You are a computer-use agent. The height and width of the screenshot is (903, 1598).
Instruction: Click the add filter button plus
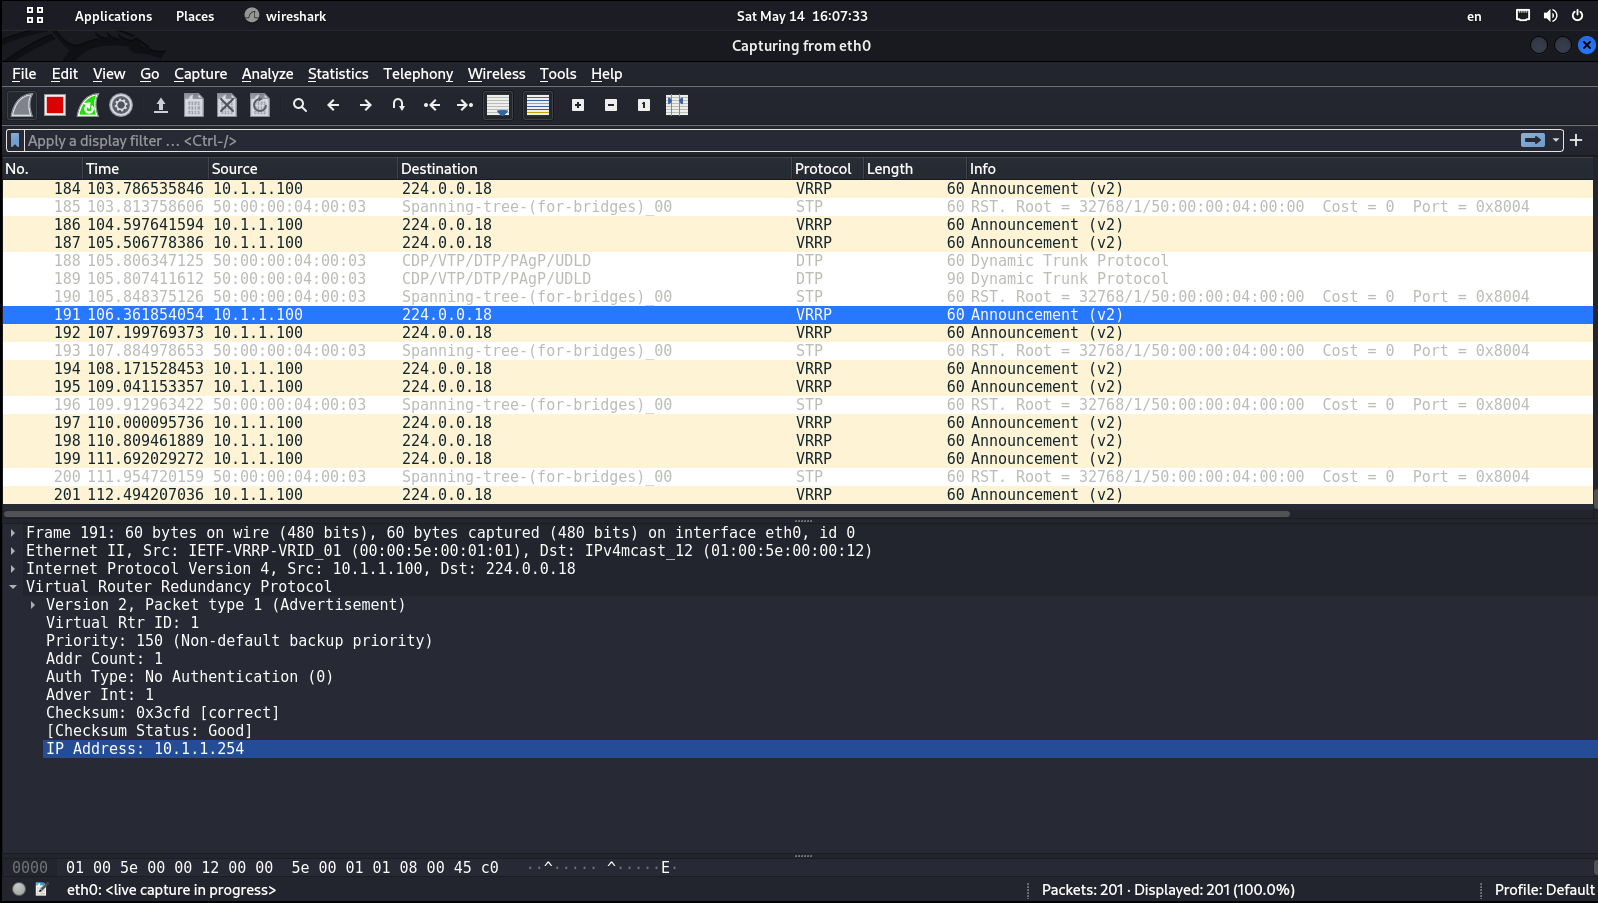1576,140
